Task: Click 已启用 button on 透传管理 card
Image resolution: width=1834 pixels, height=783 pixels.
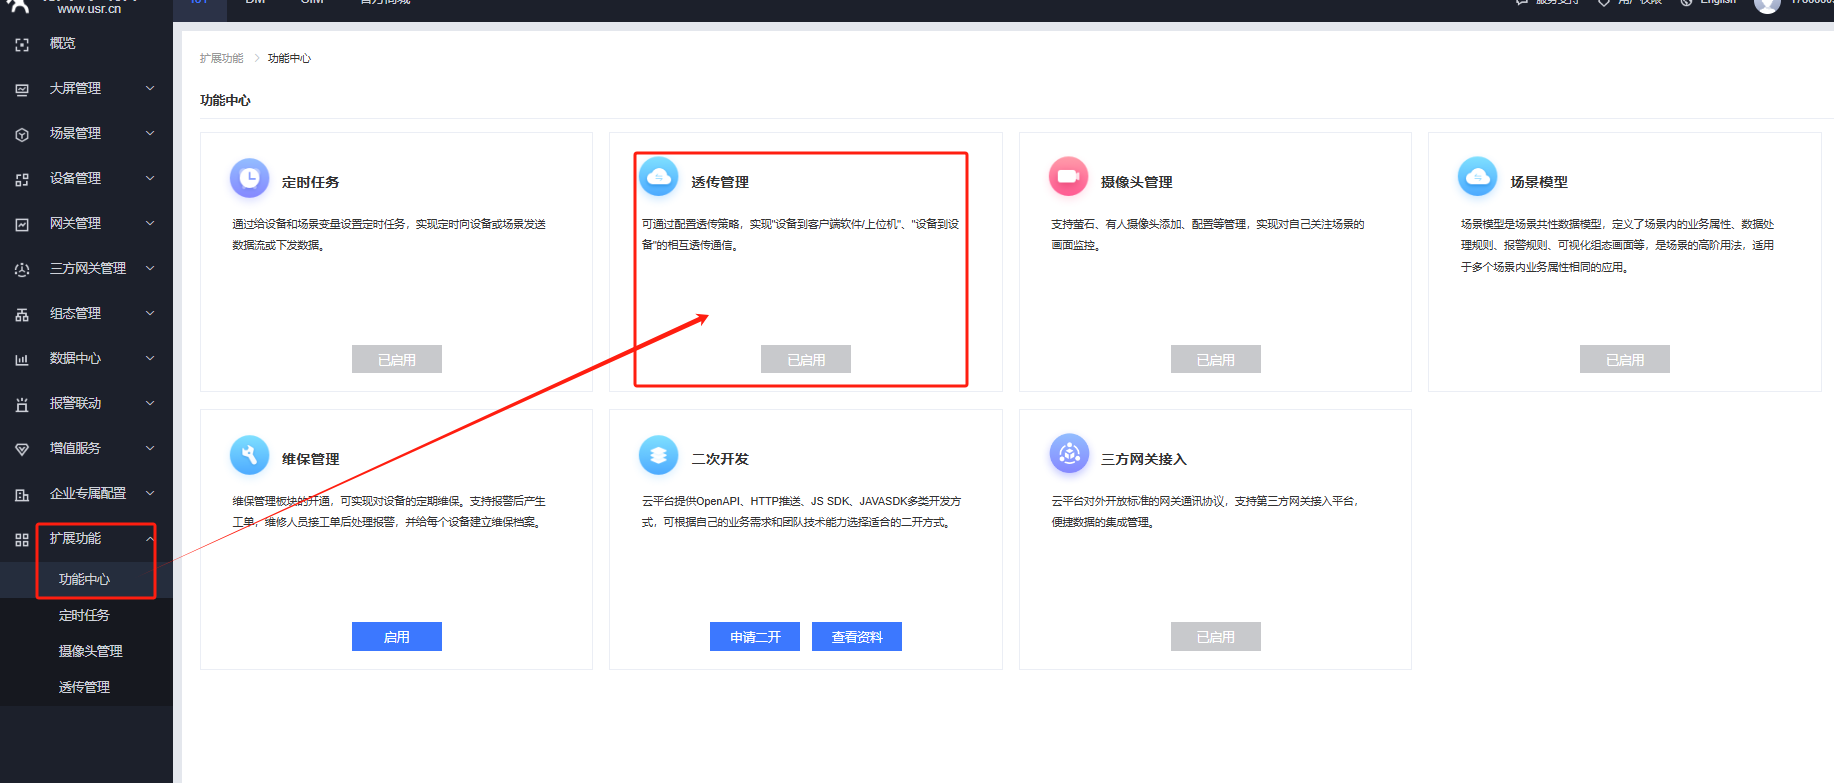Action: pos(806,360)
